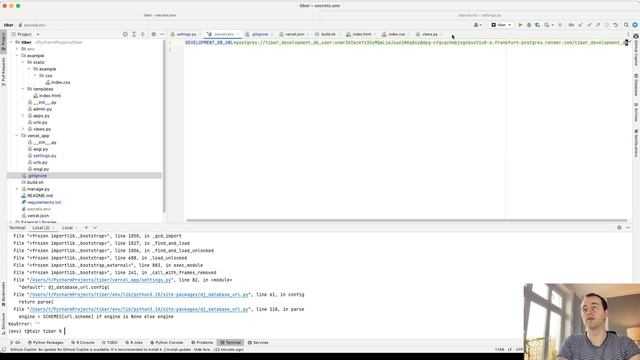
Task: Select wsgi.py in the project tree
Action: (41, 169)
